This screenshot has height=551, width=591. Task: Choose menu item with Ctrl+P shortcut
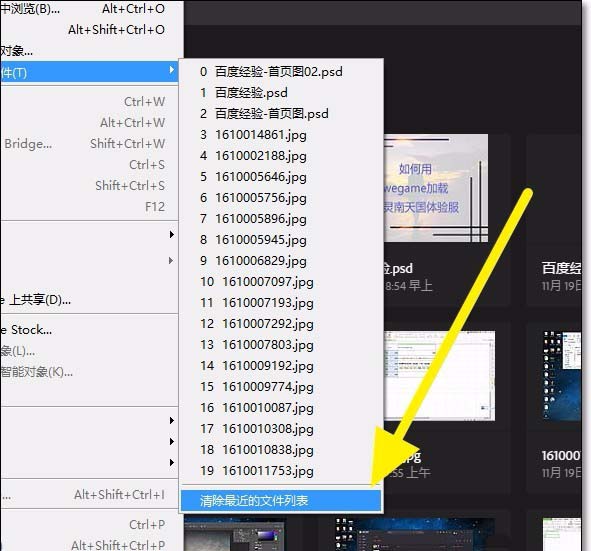(x=89, y=525)
